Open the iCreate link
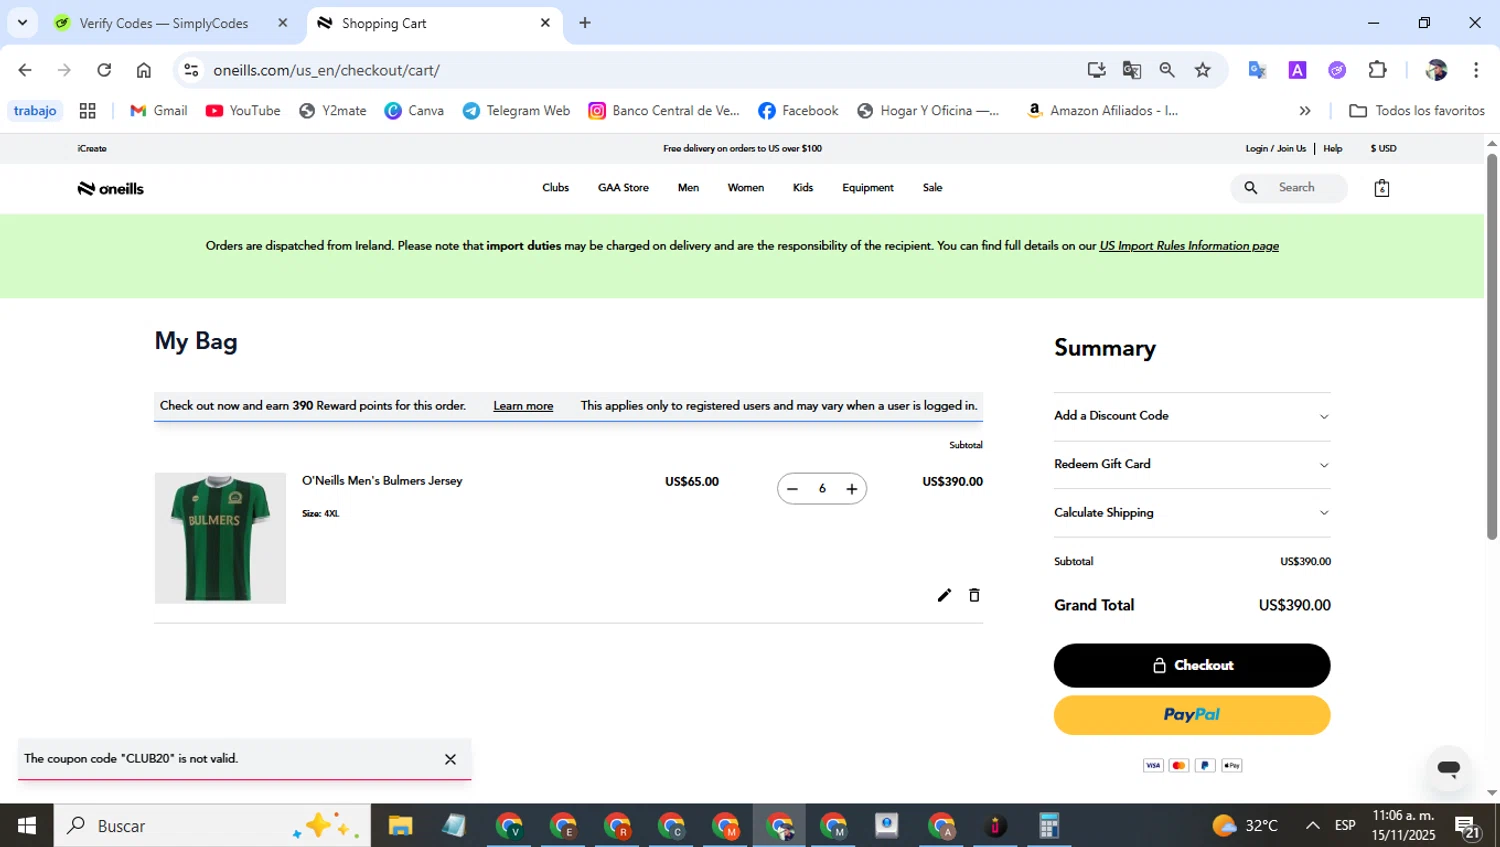 92,148
